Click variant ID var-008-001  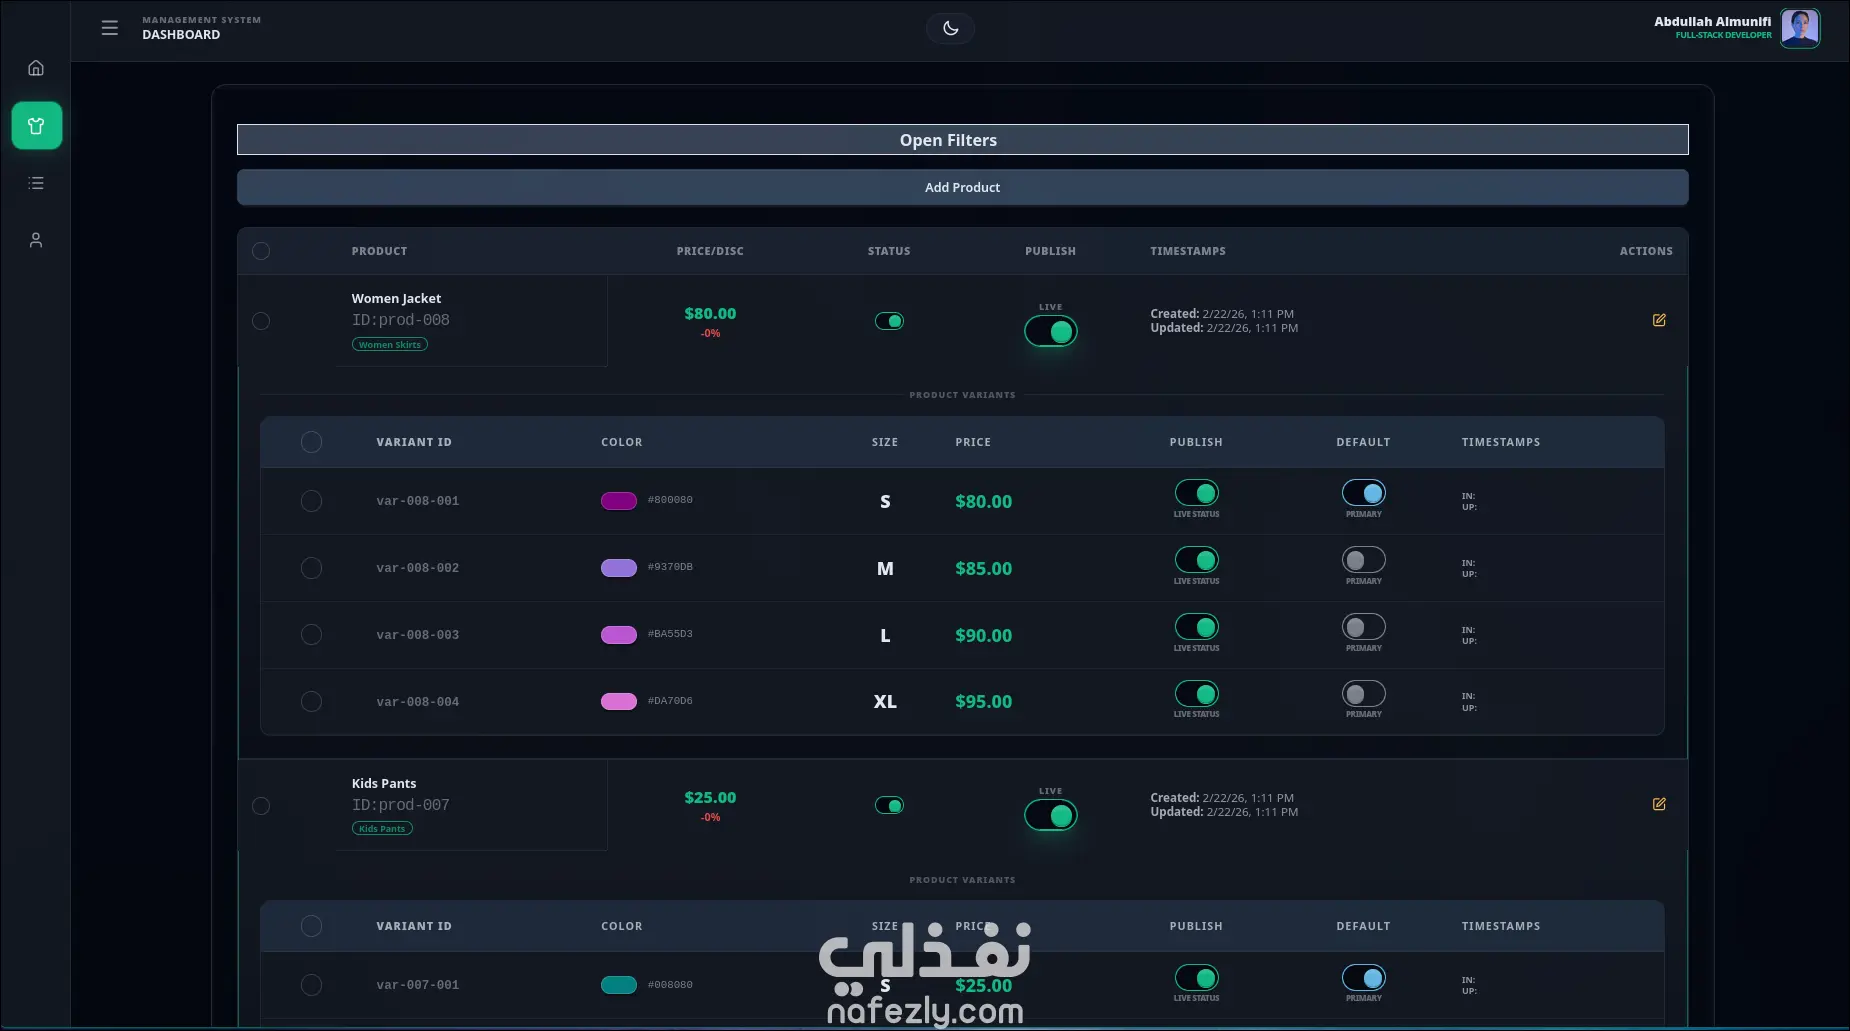pos(418,501)
